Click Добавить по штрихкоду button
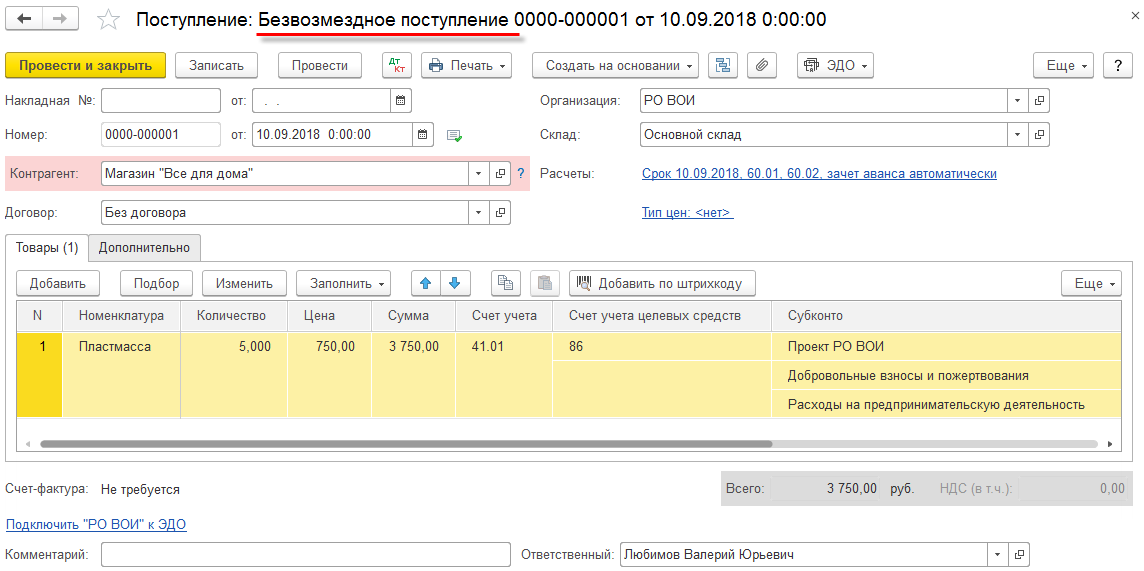The image size is (1144, 571). coord(662,283)
